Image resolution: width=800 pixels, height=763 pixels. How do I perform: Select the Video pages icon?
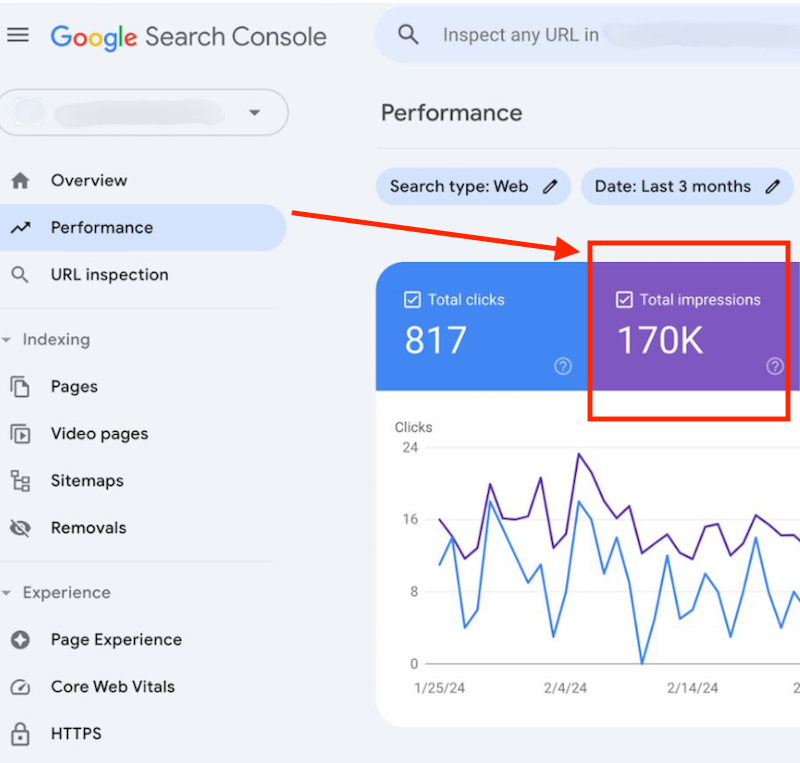tap(22, 433)
